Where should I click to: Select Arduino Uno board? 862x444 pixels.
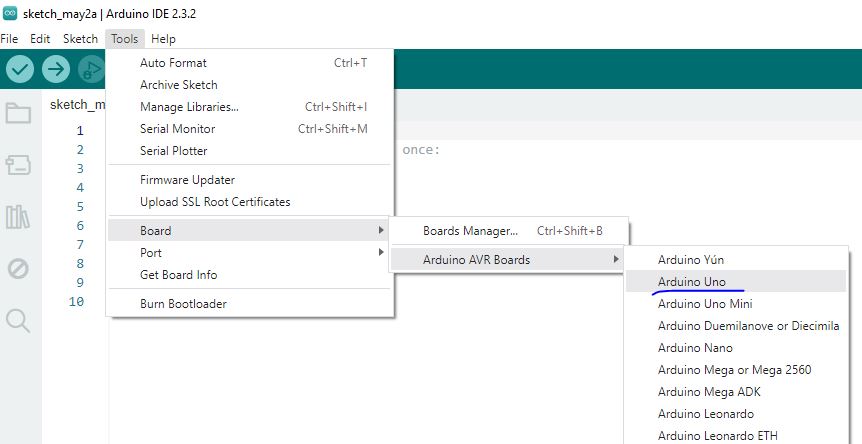pyautogui.click(x=737, y=282)
